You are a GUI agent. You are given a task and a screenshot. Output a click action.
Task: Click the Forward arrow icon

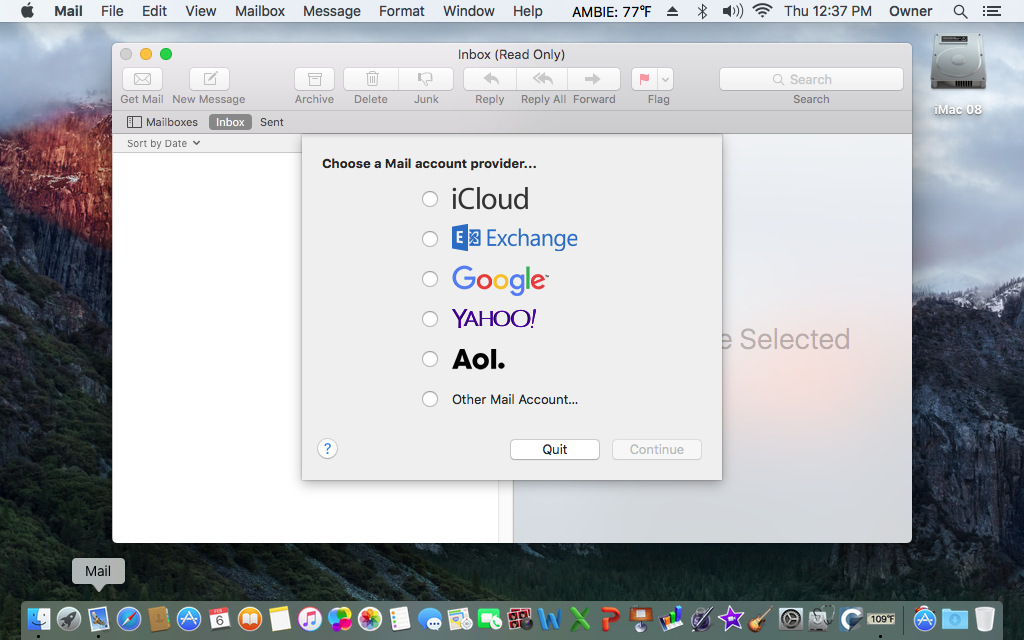pos(594,79)
